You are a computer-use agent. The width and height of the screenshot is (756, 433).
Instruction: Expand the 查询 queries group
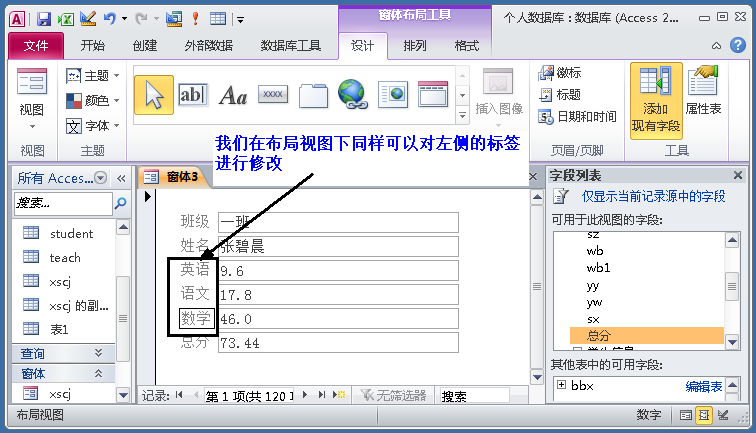pos(63,353)
